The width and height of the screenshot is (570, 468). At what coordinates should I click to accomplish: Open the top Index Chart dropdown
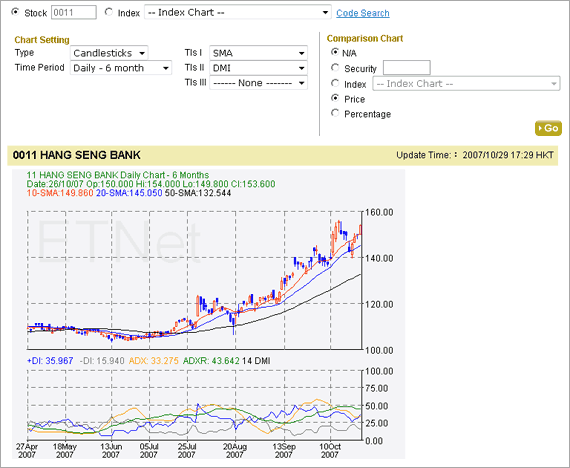point(238,12)
